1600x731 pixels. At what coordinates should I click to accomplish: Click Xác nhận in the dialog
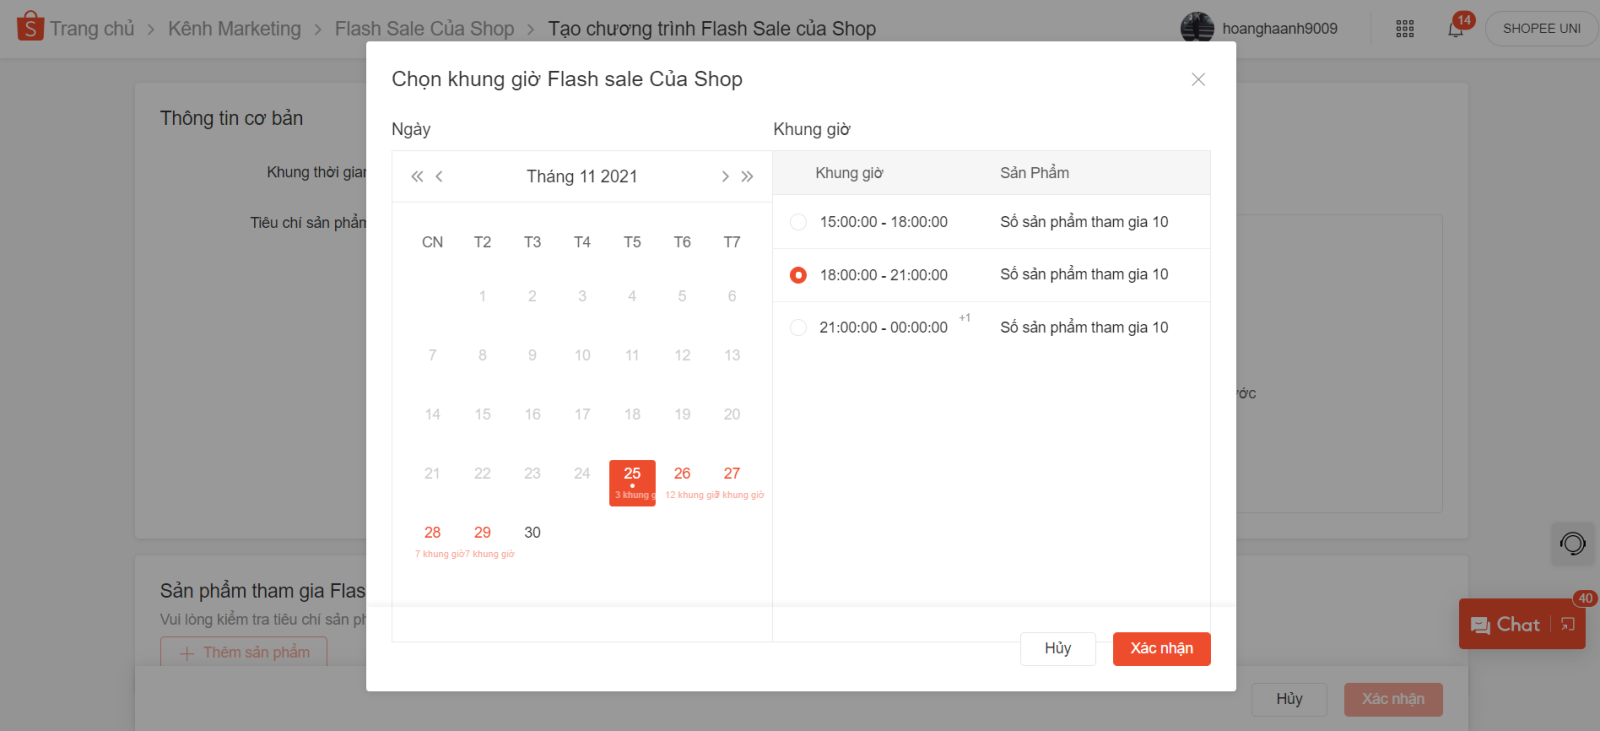pos(1161,649)
